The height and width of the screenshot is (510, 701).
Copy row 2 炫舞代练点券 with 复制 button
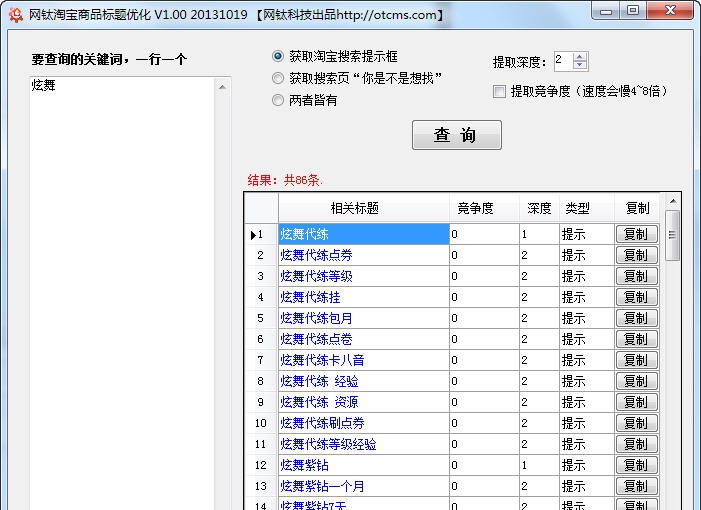point(637,255)
